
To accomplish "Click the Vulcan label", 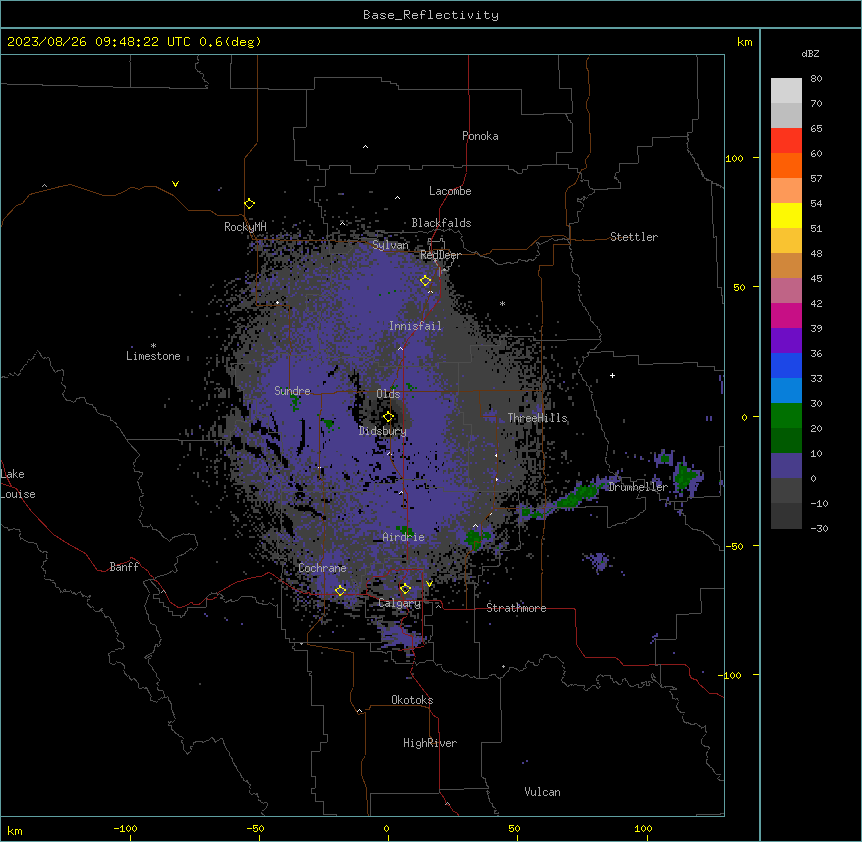I will [x=542, y=792].
